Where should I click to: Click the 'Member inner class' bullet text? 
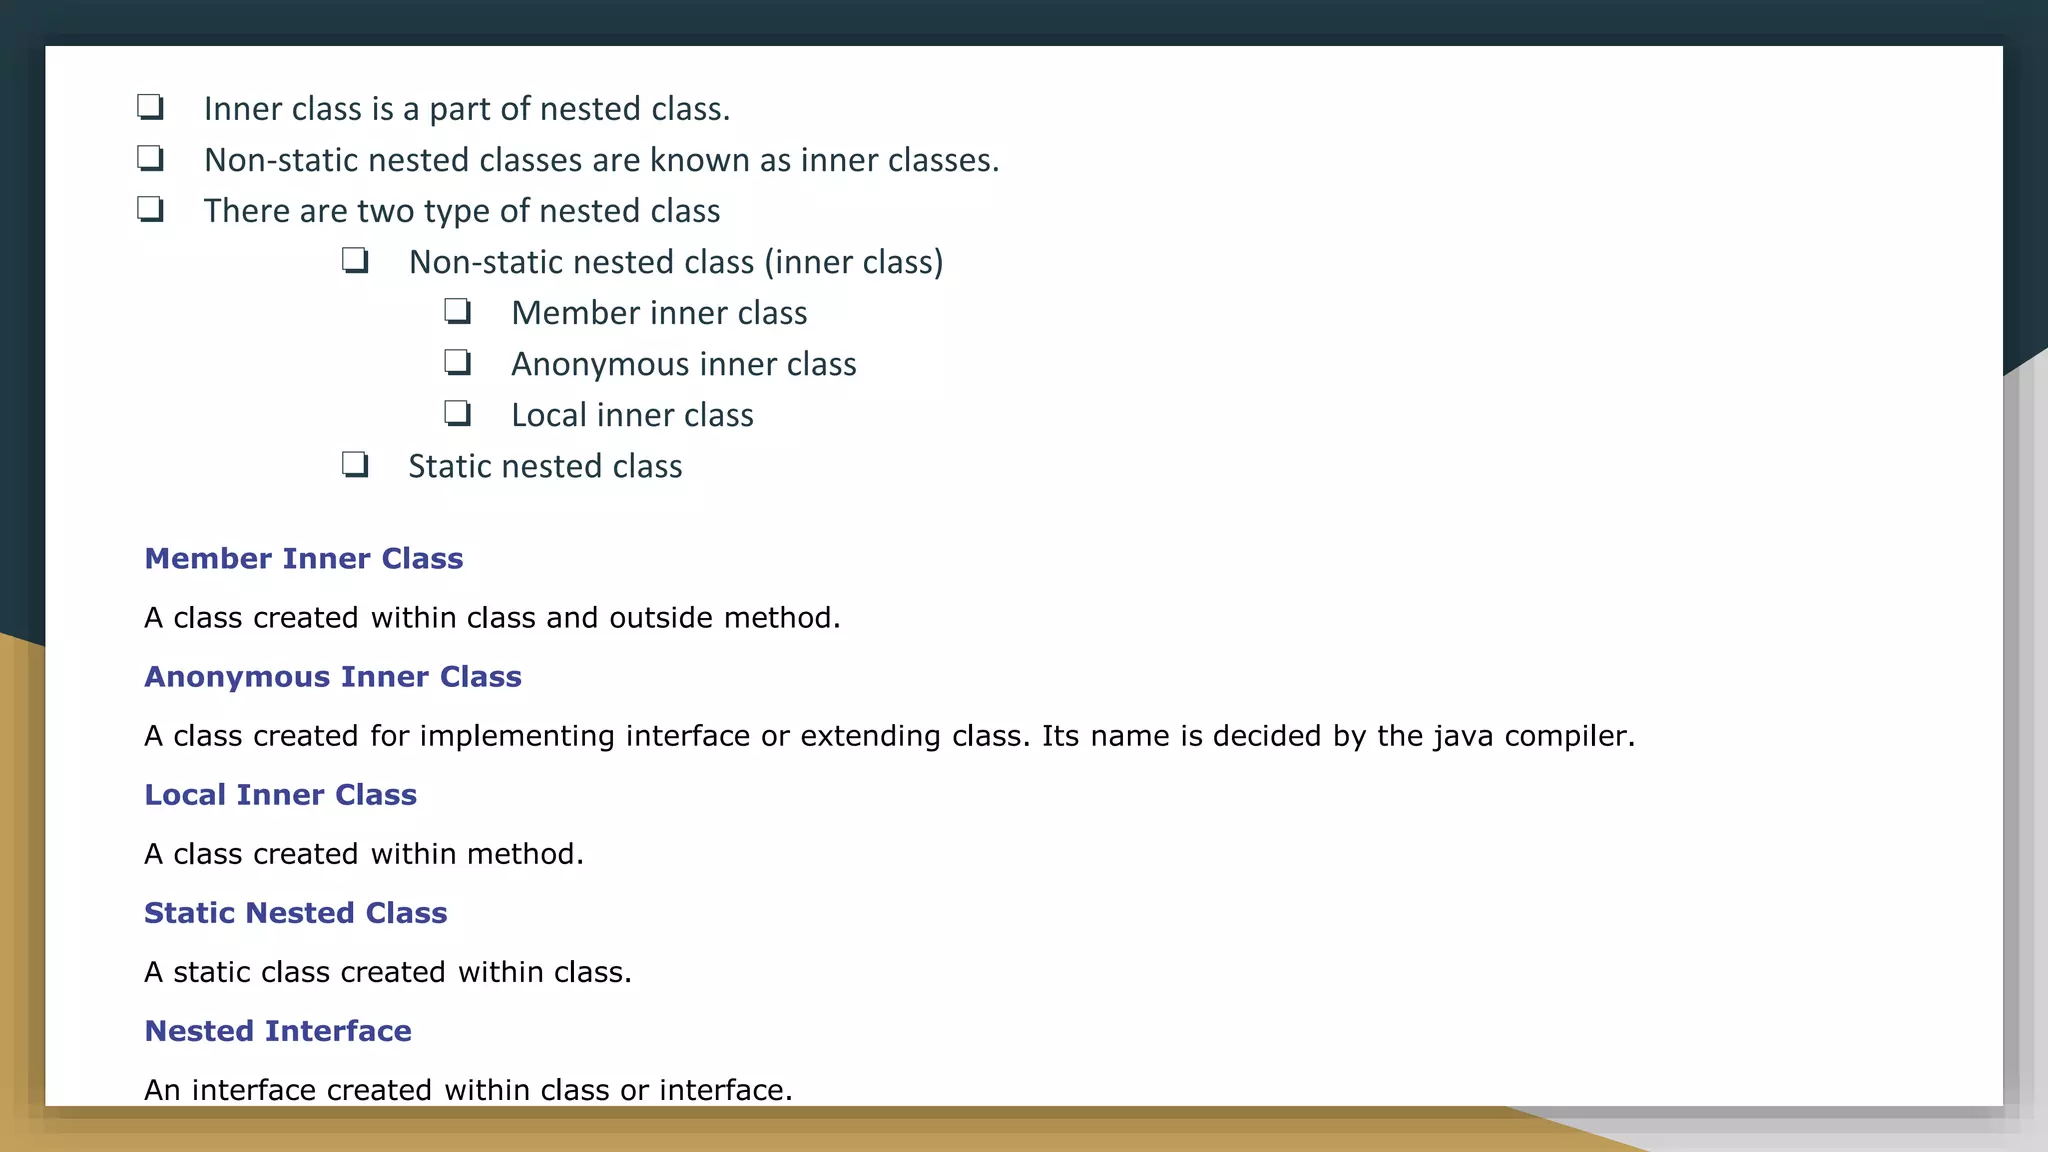659,313
